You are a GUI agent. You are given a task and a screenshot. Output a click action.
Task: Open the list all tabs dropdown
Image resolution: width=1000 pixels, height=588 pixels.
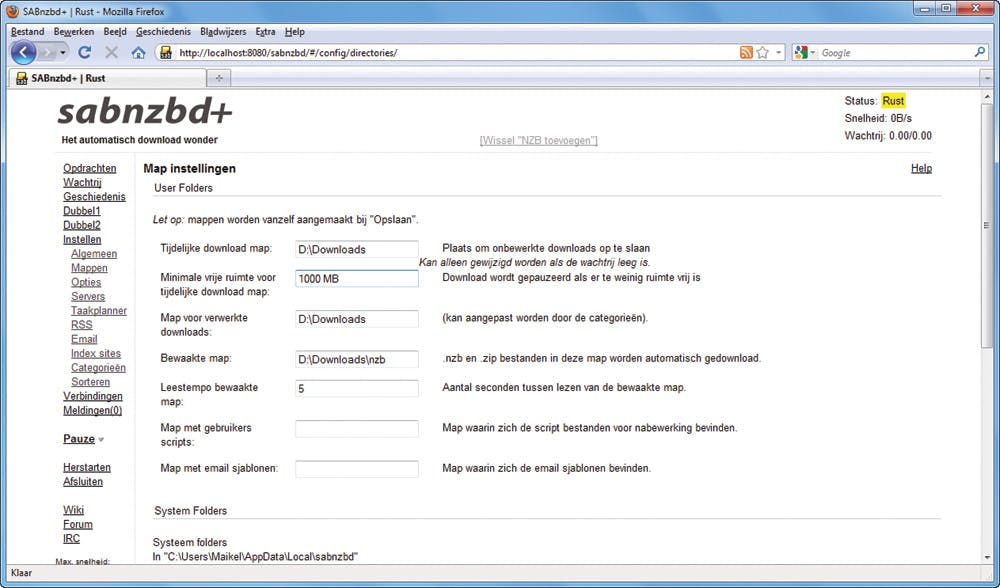click(x=987, y=78)
